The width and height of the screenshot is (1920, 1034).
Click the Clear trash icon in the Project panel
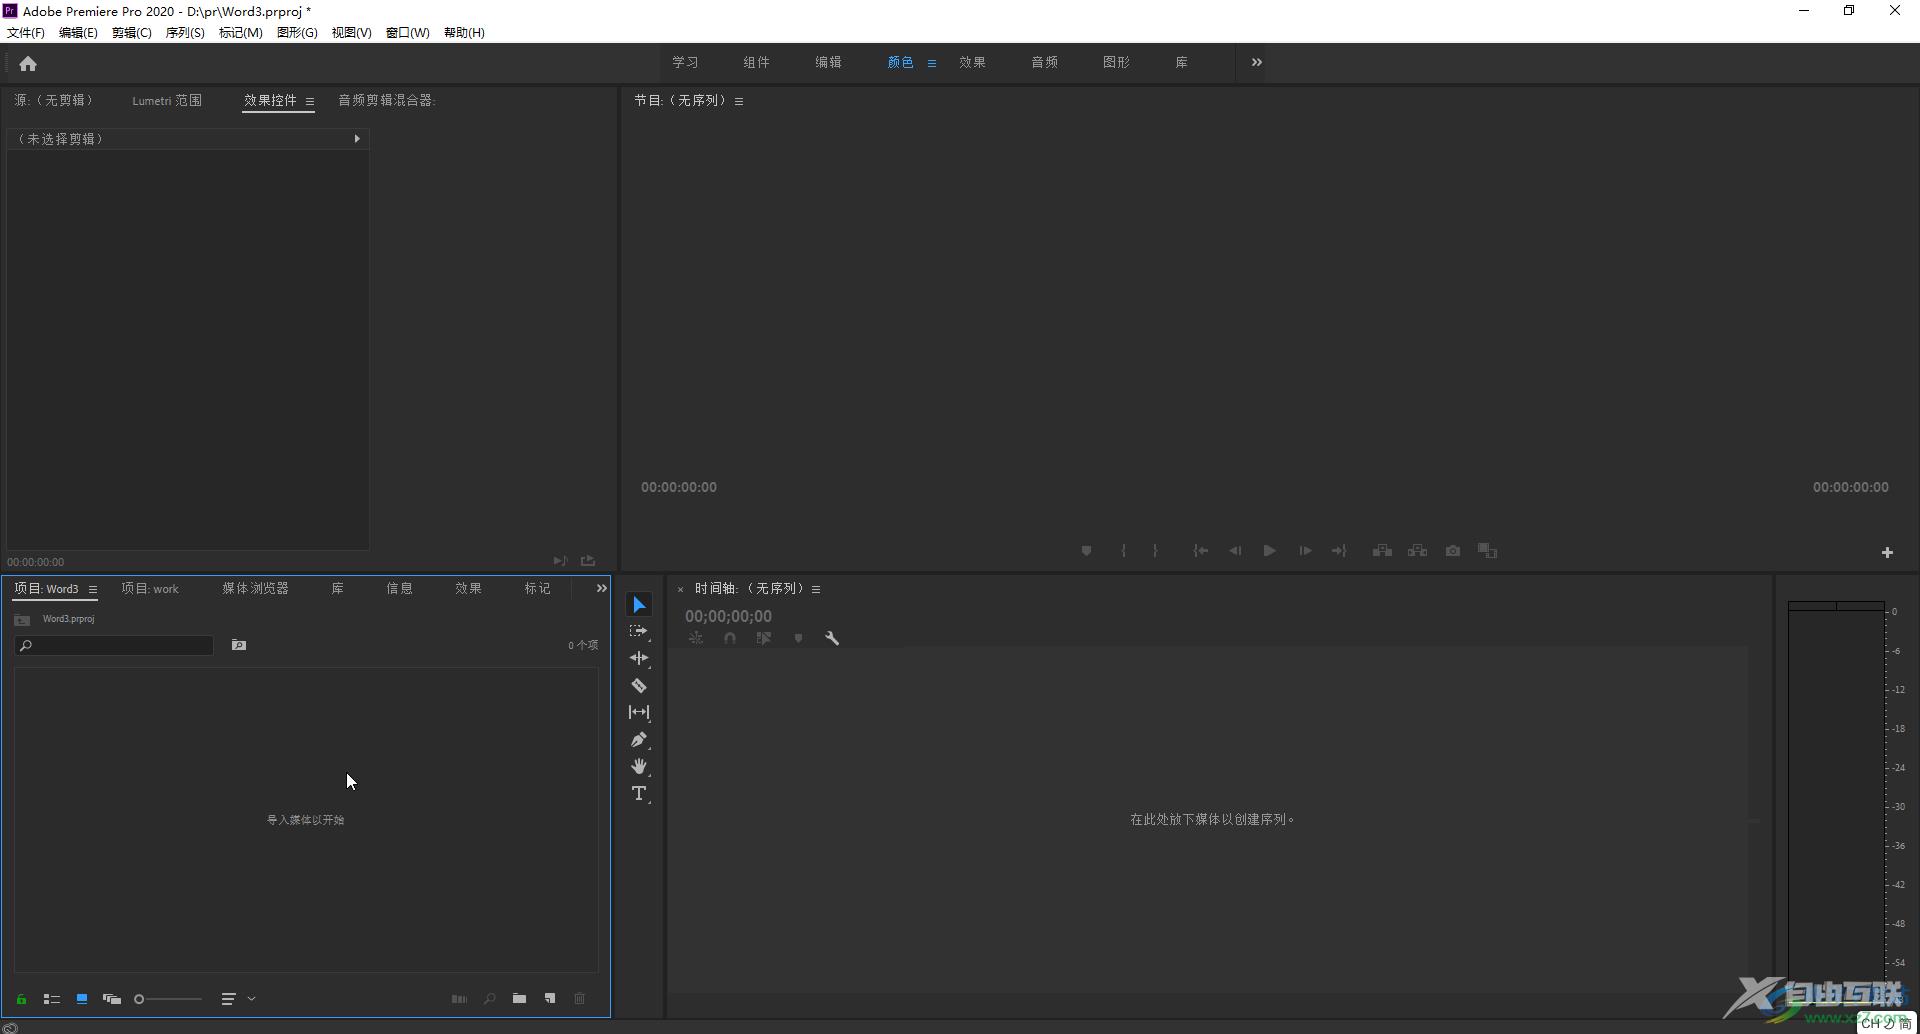coord(580,998)
